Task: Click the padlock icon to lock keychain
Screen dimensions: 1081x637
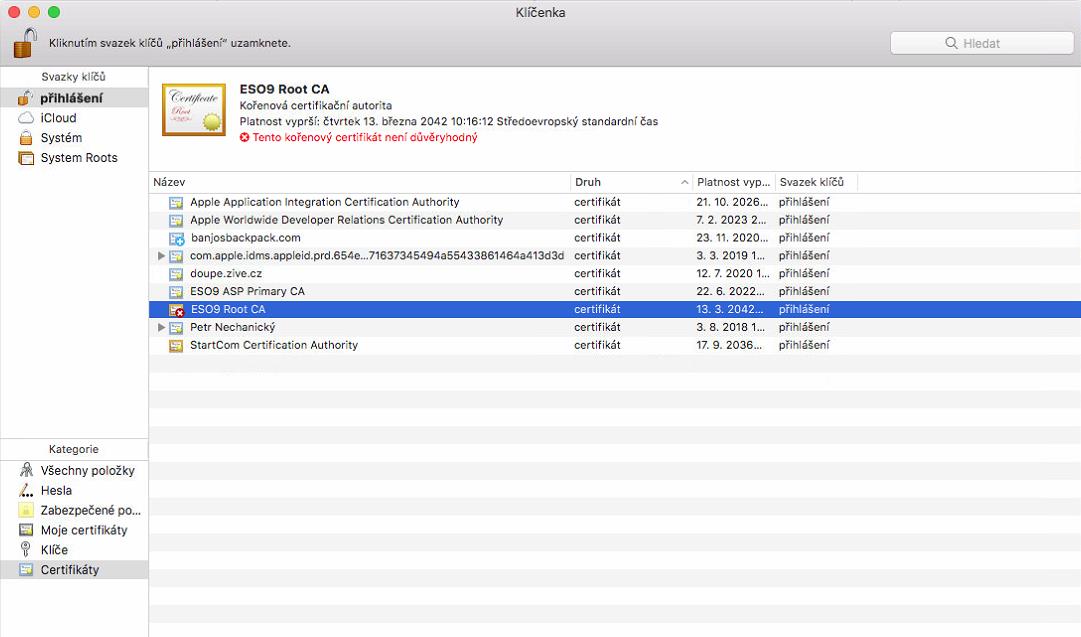Action: pos(26,43)
